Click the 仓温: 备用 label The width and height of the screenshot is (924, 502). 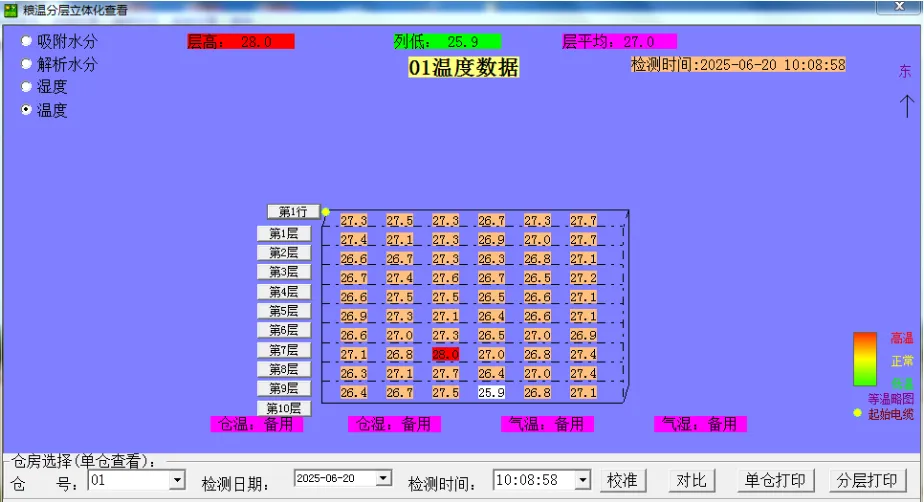click(x=257, y=424)
